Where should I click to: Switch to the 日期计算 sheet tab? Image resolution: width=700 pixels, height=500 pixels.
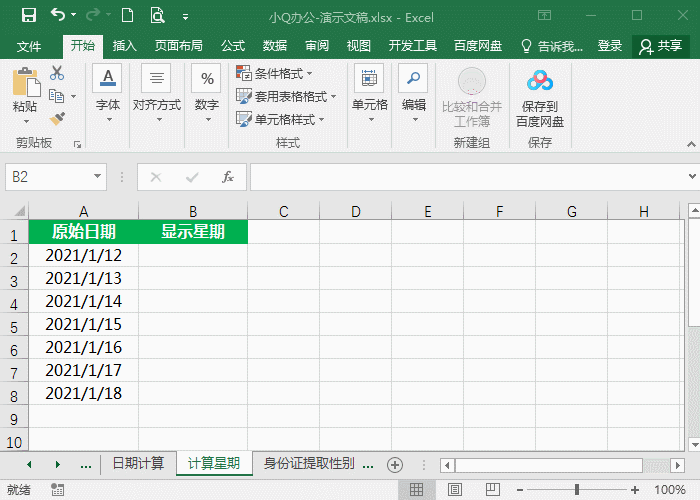click(138, 464)
